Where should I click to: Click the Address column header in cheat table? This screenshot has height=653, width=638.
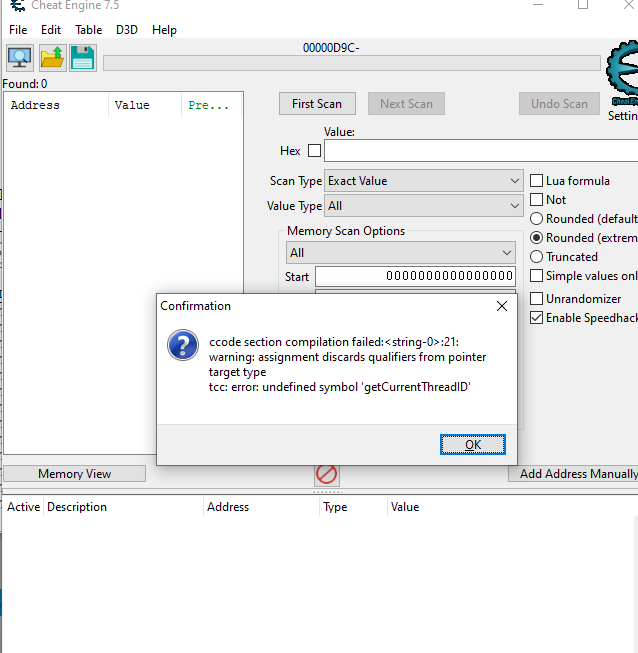262,507
